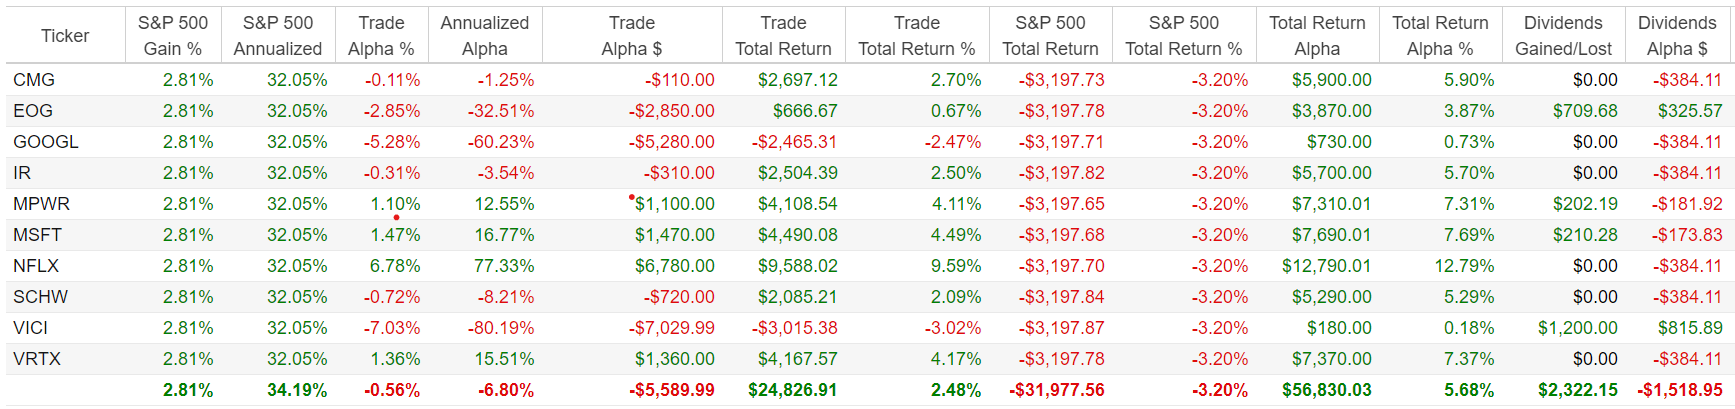Viewport: 1735px width, 409px height.
Task: Click the Dividends Alpha $ column header
Action: 1677,36
